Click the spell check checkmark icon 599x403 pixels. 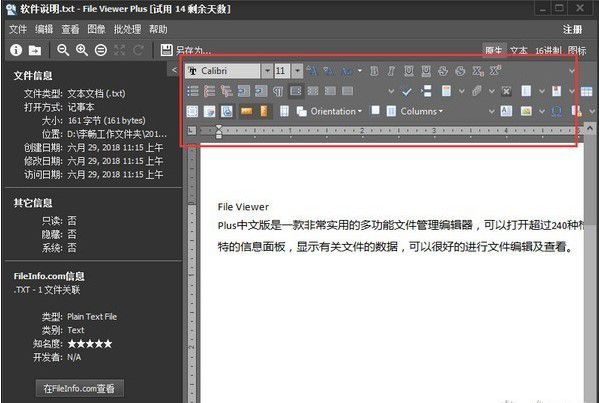pyautogui.click(x=407, y=91)
